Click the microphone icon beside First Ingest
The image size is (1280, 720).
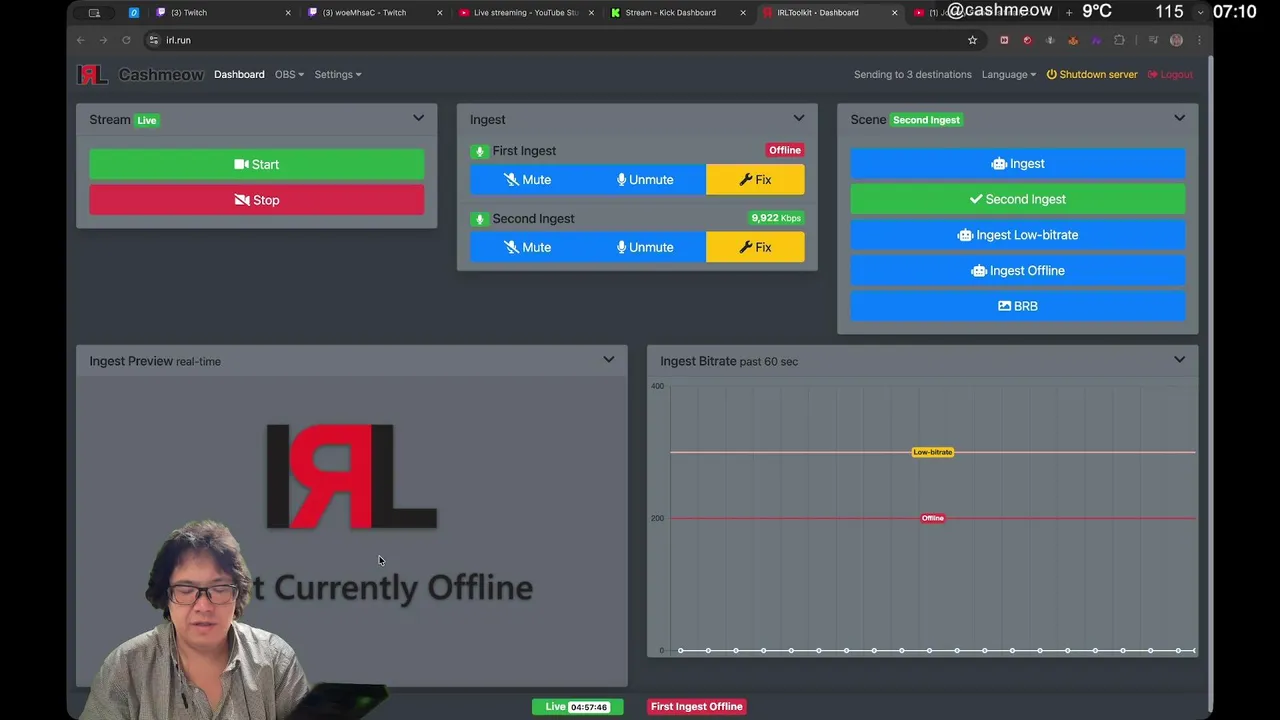click(x=479, y=151)
